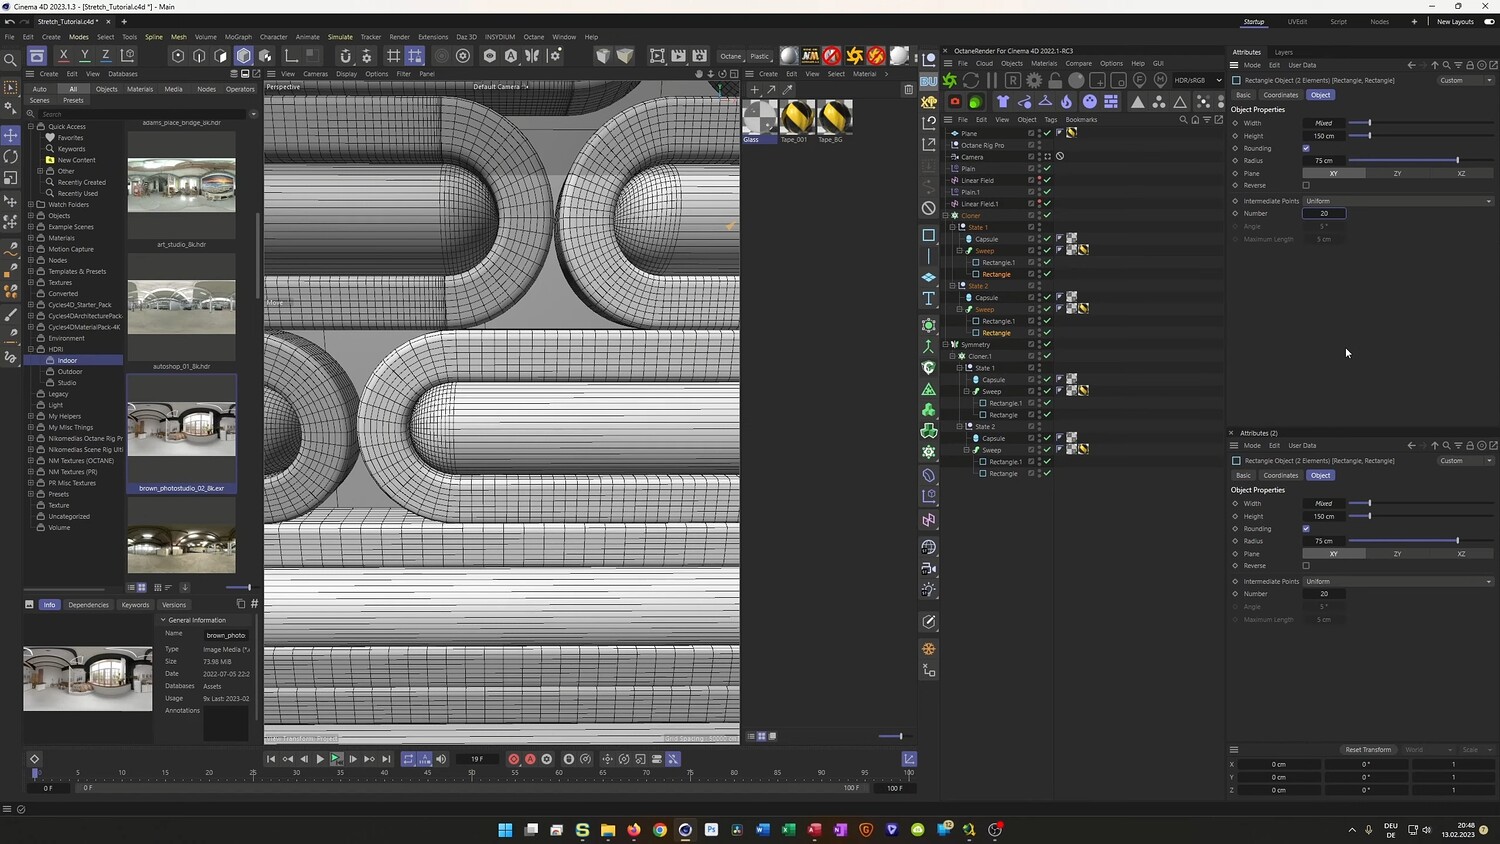This screenshot has height=844, width=1500.
Task: Click New Layouts button
Action: click(x=1455, y=22)
